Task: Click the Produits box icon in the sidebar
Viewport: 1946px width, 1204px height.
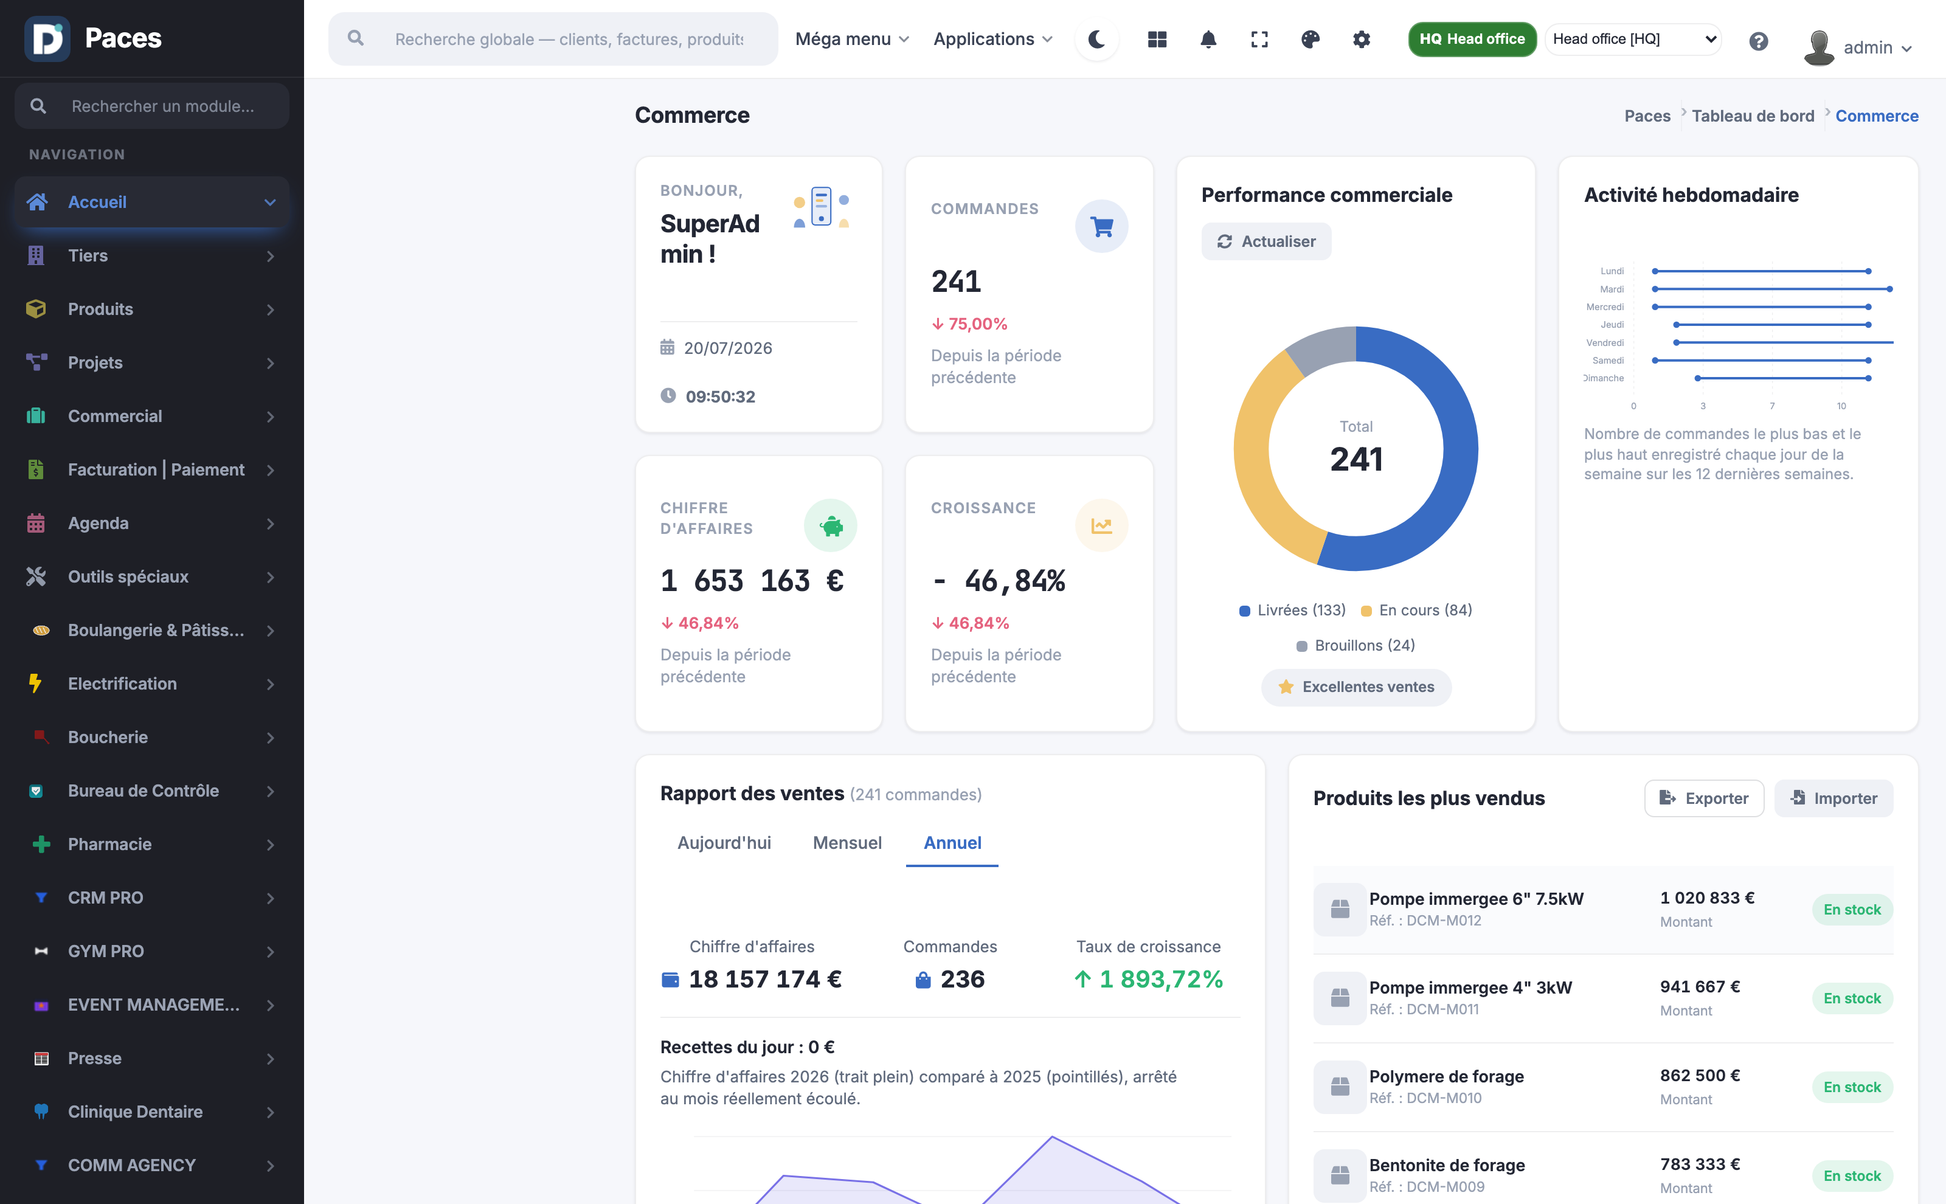Action: 36,309
